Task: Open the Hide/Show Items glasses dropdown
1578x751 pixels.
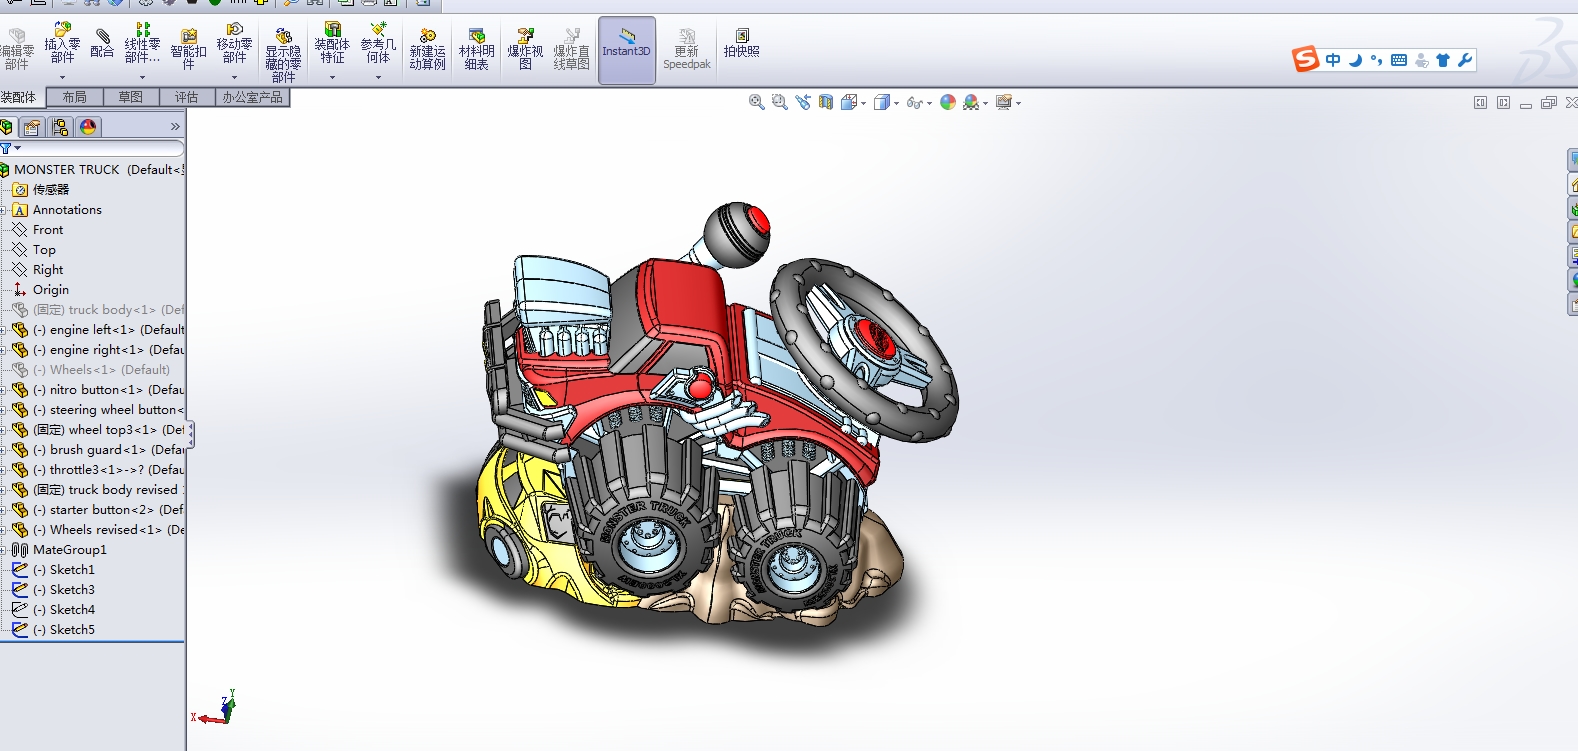Action: point(929,103)
